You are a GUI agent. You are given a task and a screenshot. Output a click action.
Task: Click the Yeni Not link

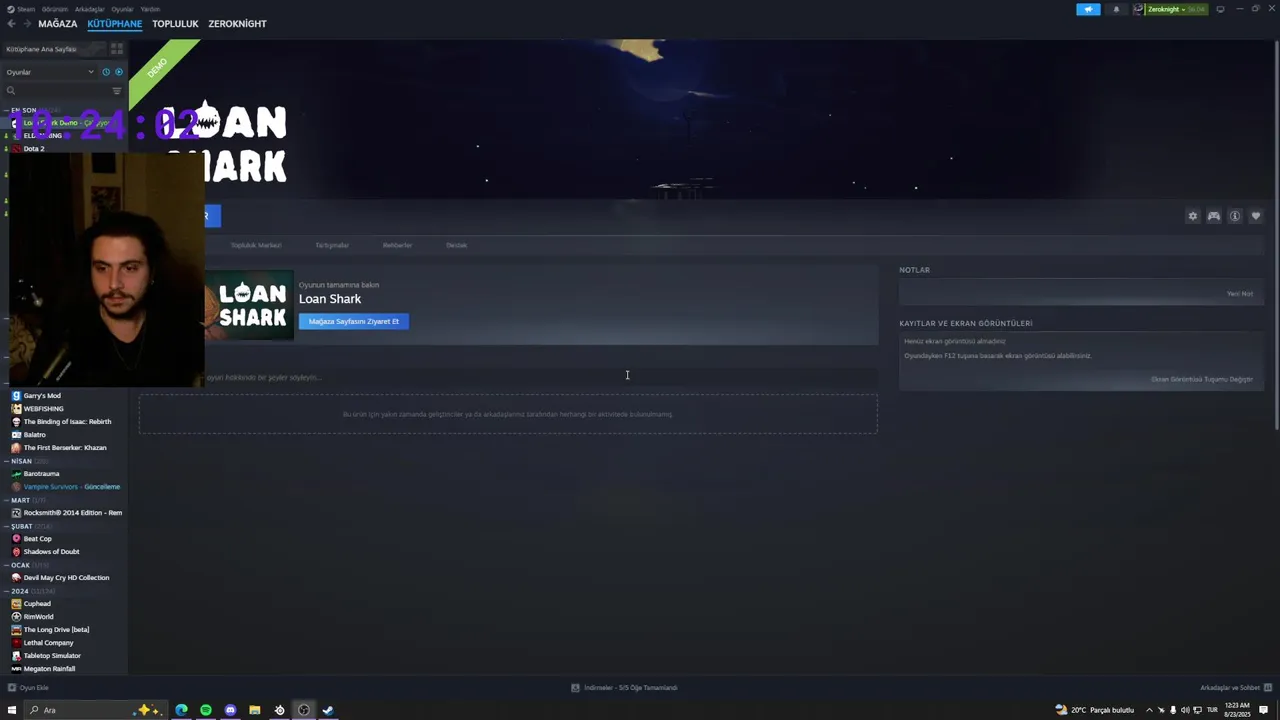click(1240, 293)
